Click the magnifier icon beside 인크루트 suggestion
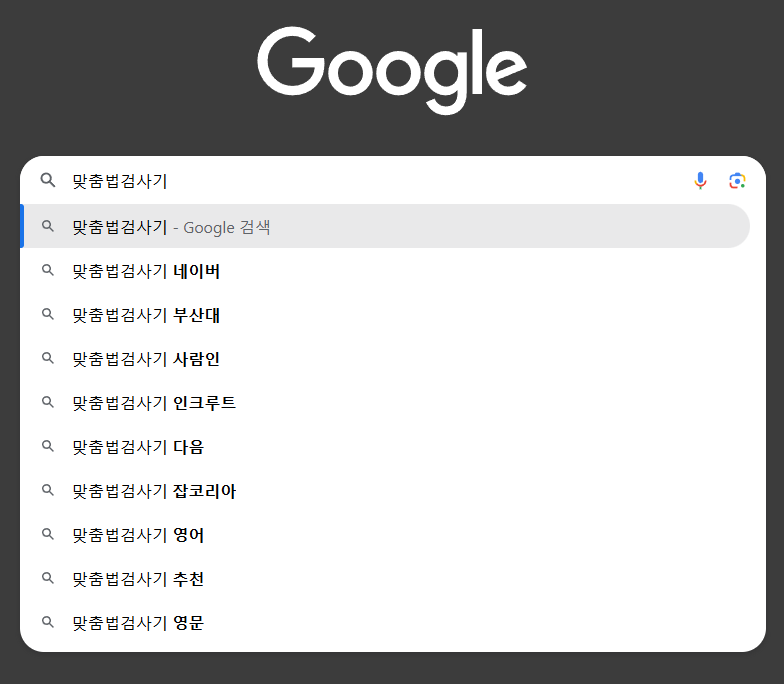This screenshot has width=784, height=684. point(48,402)
